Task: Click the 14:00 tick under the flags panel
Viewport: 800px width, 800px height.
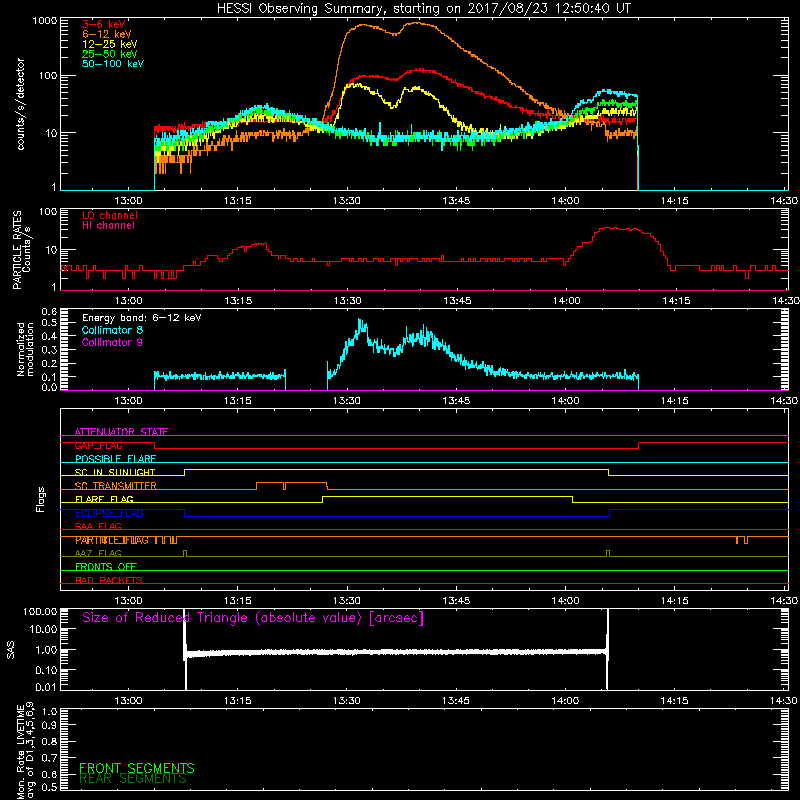Action: [x=565, y=601]
